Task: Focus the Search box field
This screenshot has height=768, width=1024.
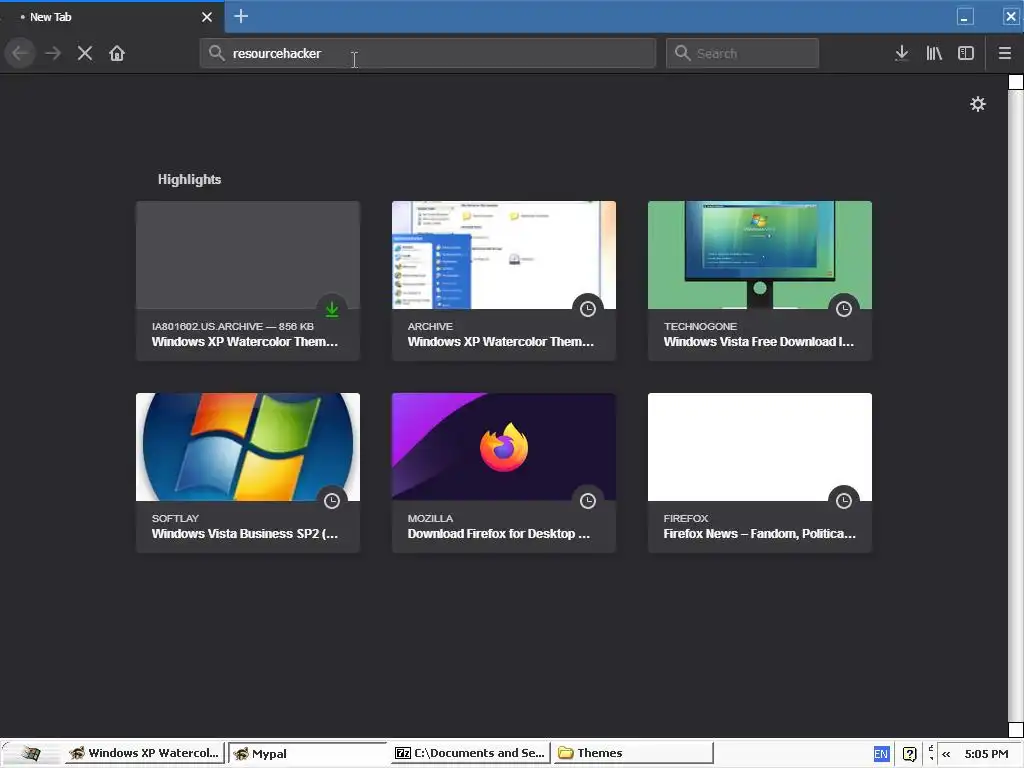Action: point(743,53)
